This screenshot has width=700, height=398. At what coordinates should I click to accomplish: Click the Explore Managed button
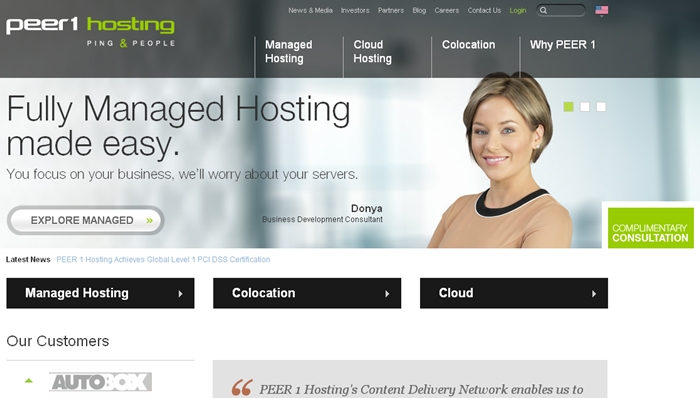click(86, 220)
